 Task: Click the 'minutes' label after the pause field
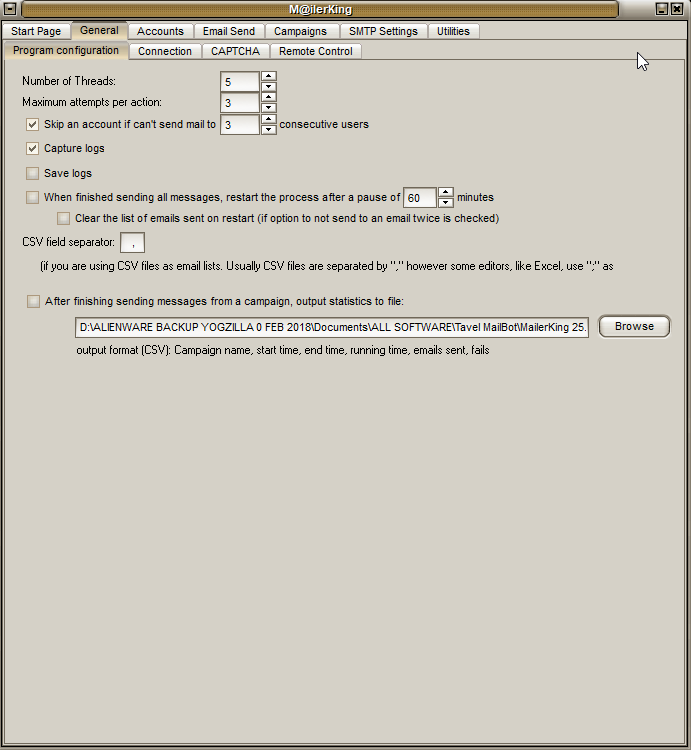pyautogui.click(x=475, y=197)
